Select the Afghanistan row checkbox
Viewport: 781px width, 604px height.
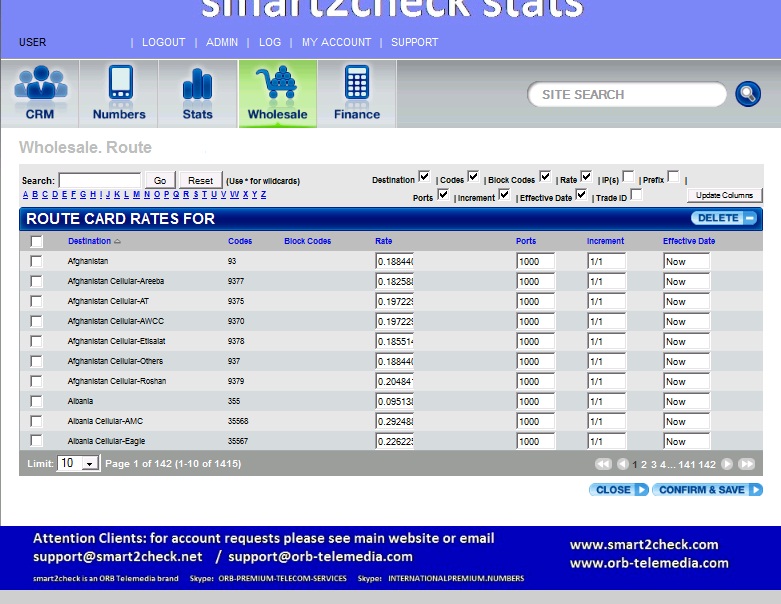[36, 261]
